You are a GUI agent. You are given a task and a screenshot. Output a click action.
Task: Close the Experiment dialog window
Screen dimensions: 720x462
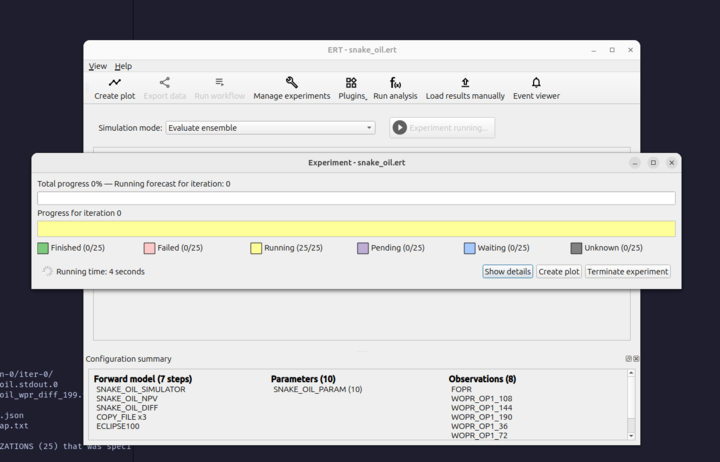point(671,163)
